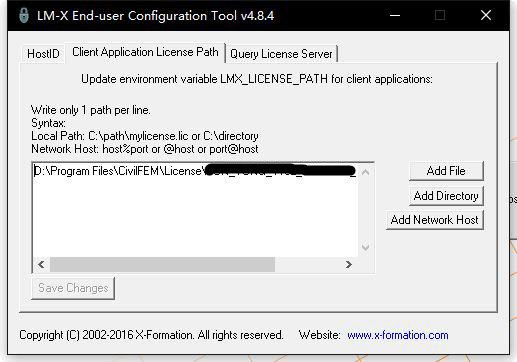The height and width of the screenshot is (362, 517).
Task: Close the LM-X Configuration Tool window
Action: 486,15
